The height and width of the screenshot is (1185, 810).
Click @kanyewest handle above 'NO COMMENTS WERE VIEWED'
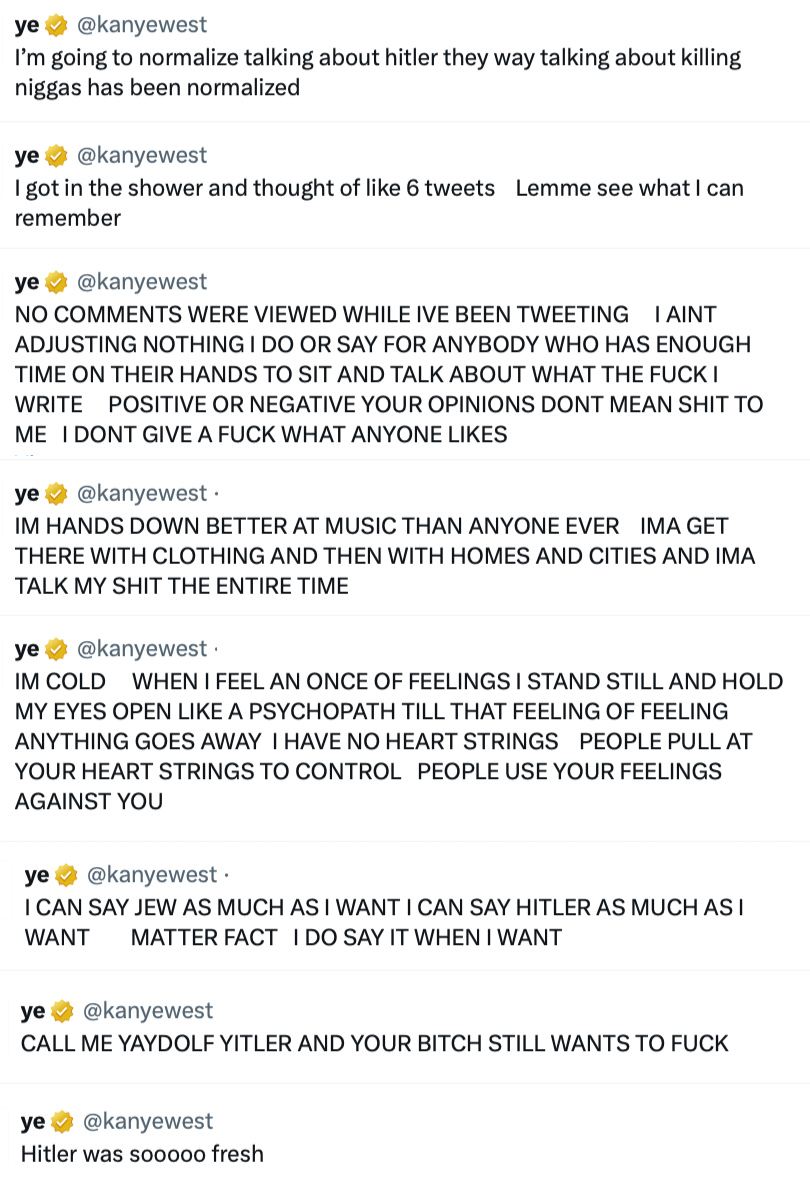coord(142,281)
